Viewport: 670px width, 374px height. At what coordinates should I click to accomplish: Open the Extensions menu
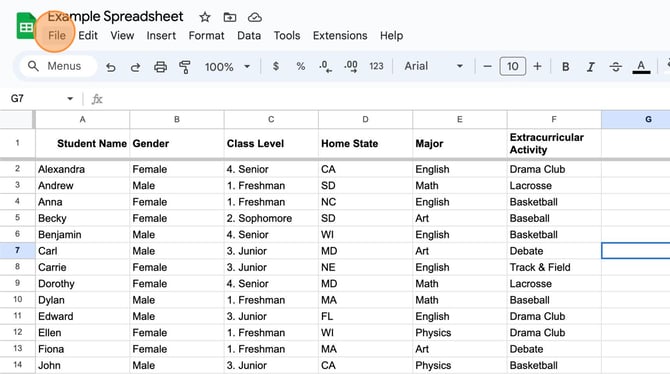pos(340,35)
